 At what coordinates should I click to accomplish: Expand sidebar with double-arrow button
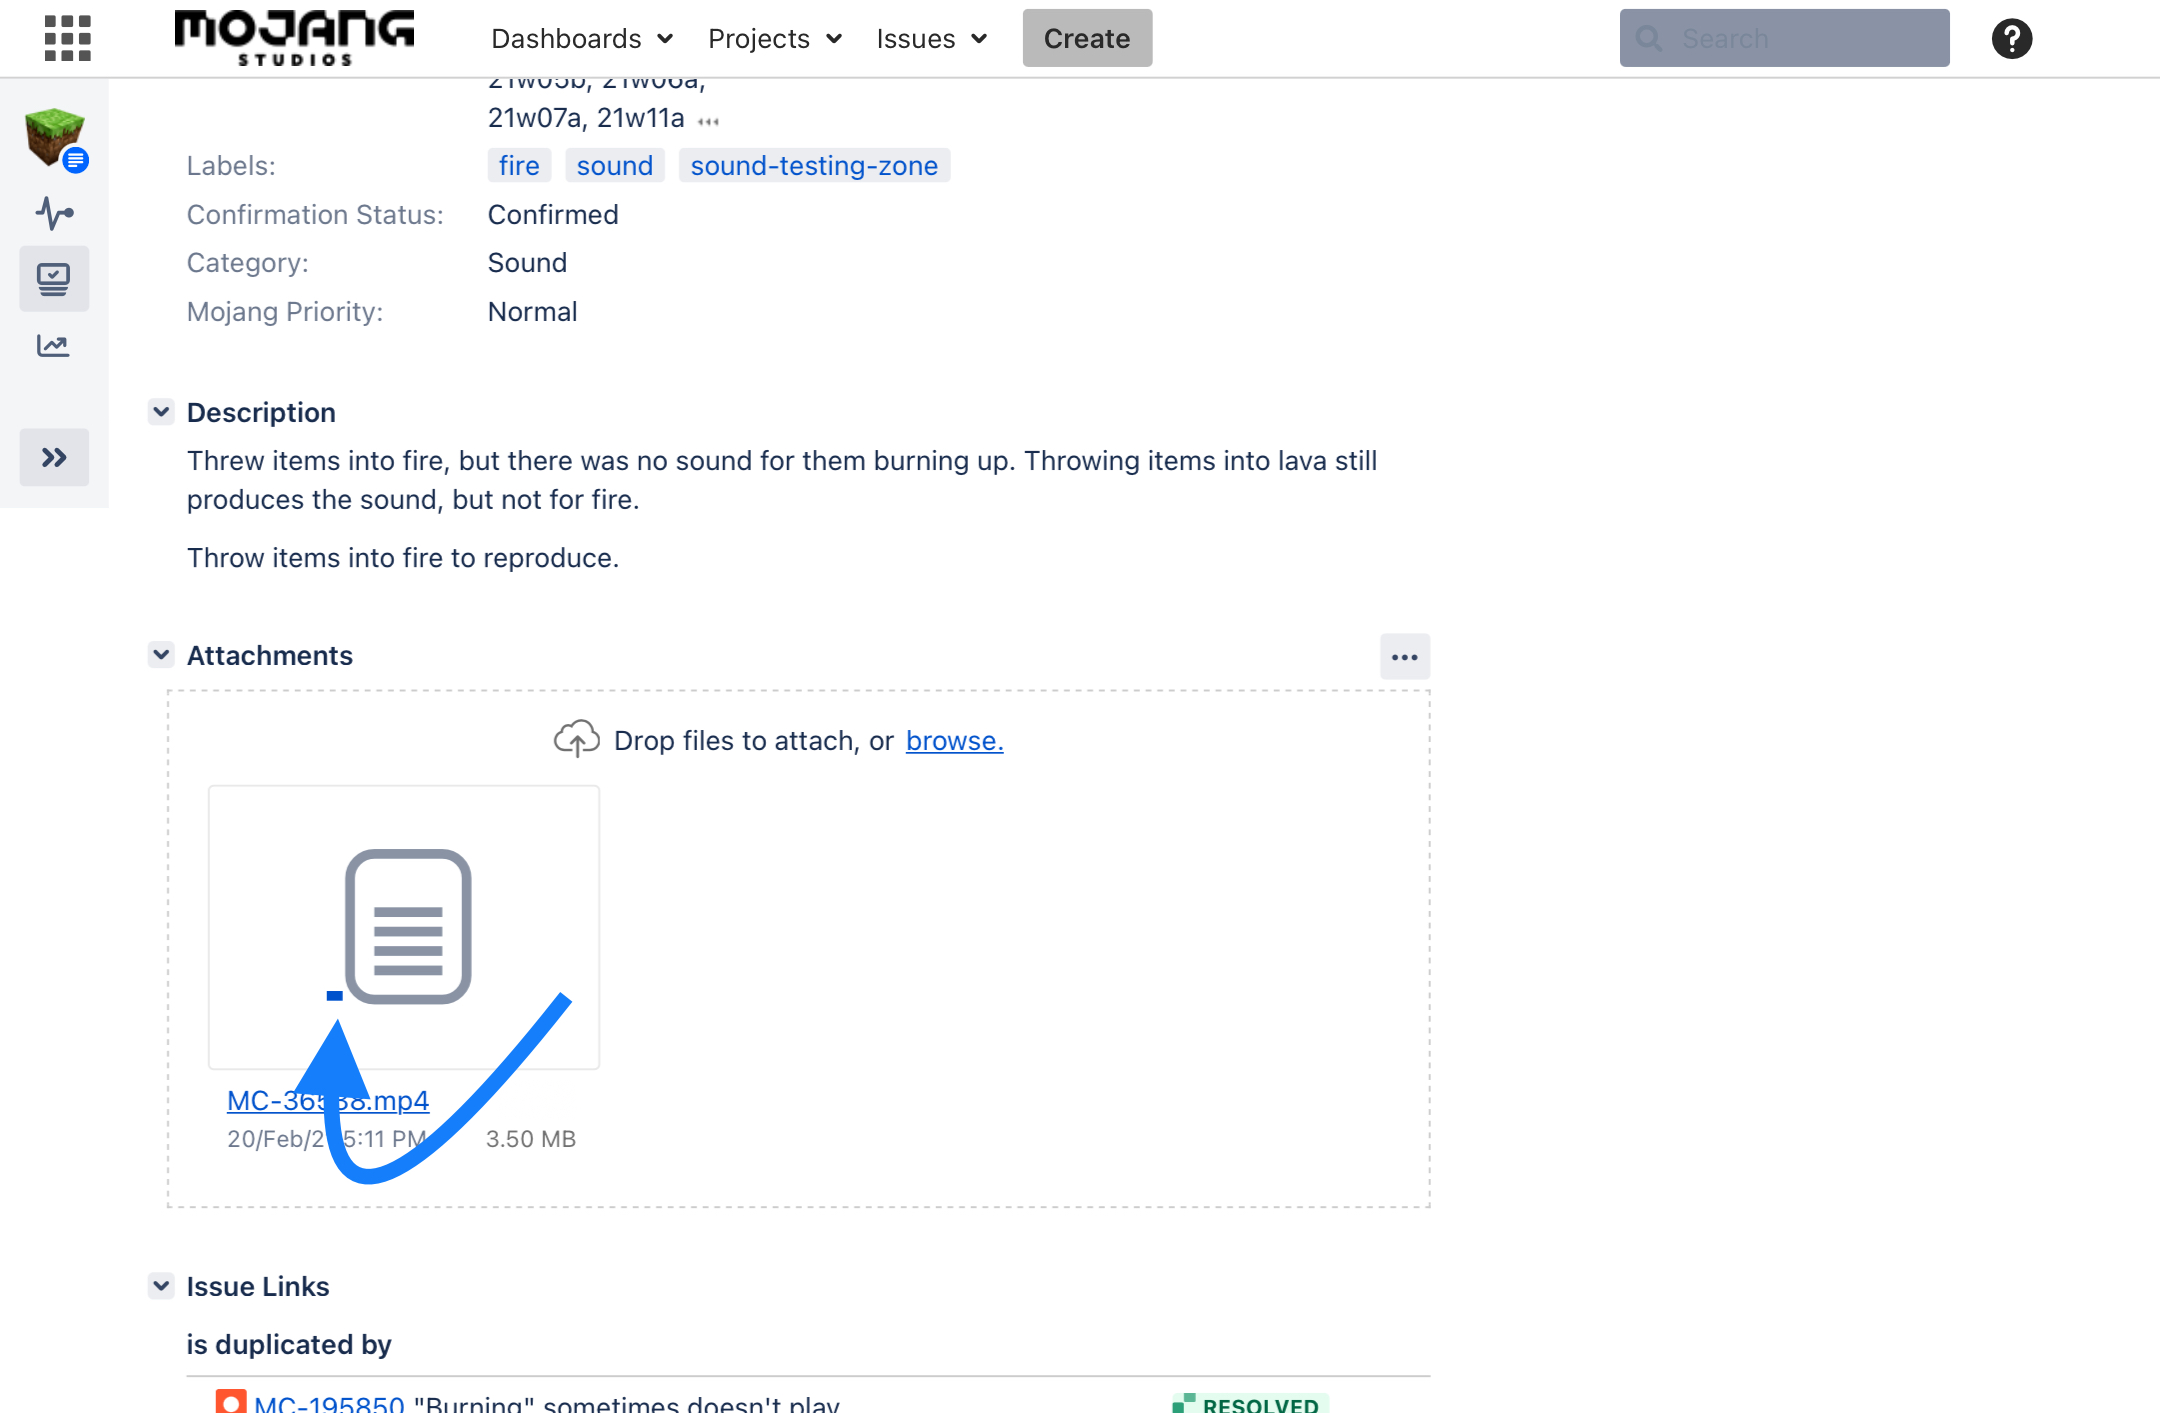point(54,458)
